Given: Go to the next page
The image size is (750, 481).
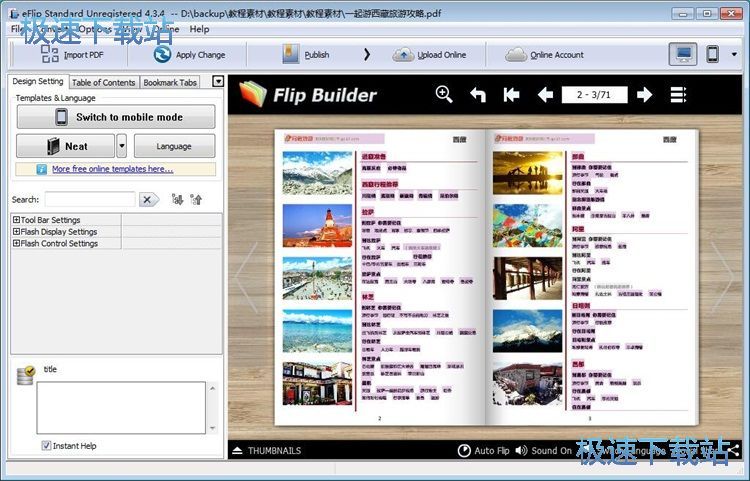Looking at the screenshot, I should point(645,95).
